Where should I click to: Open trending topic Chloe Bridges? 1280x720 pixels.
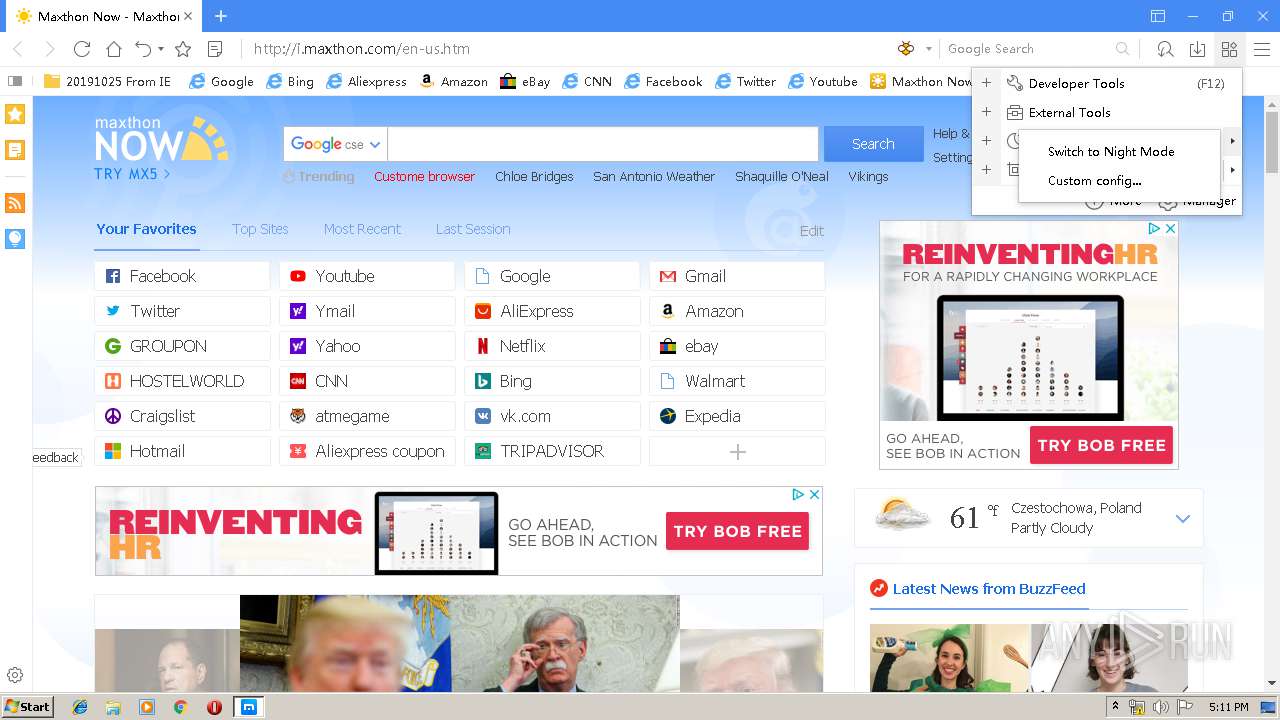pyautogui.click(x=534, y=177)
